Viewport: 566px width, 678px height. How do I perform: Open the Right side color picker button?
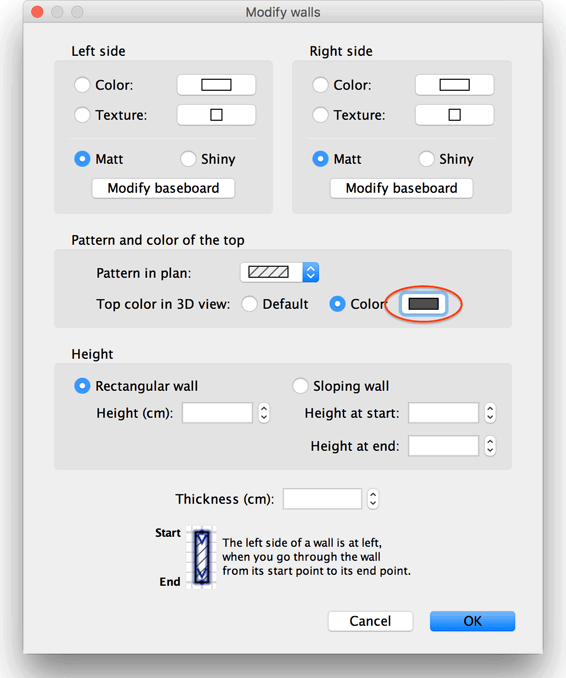(x=454, y=85)
